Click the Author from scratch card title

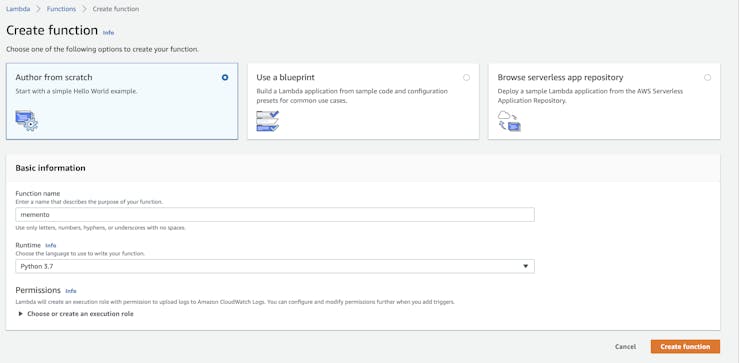[54, 77]
